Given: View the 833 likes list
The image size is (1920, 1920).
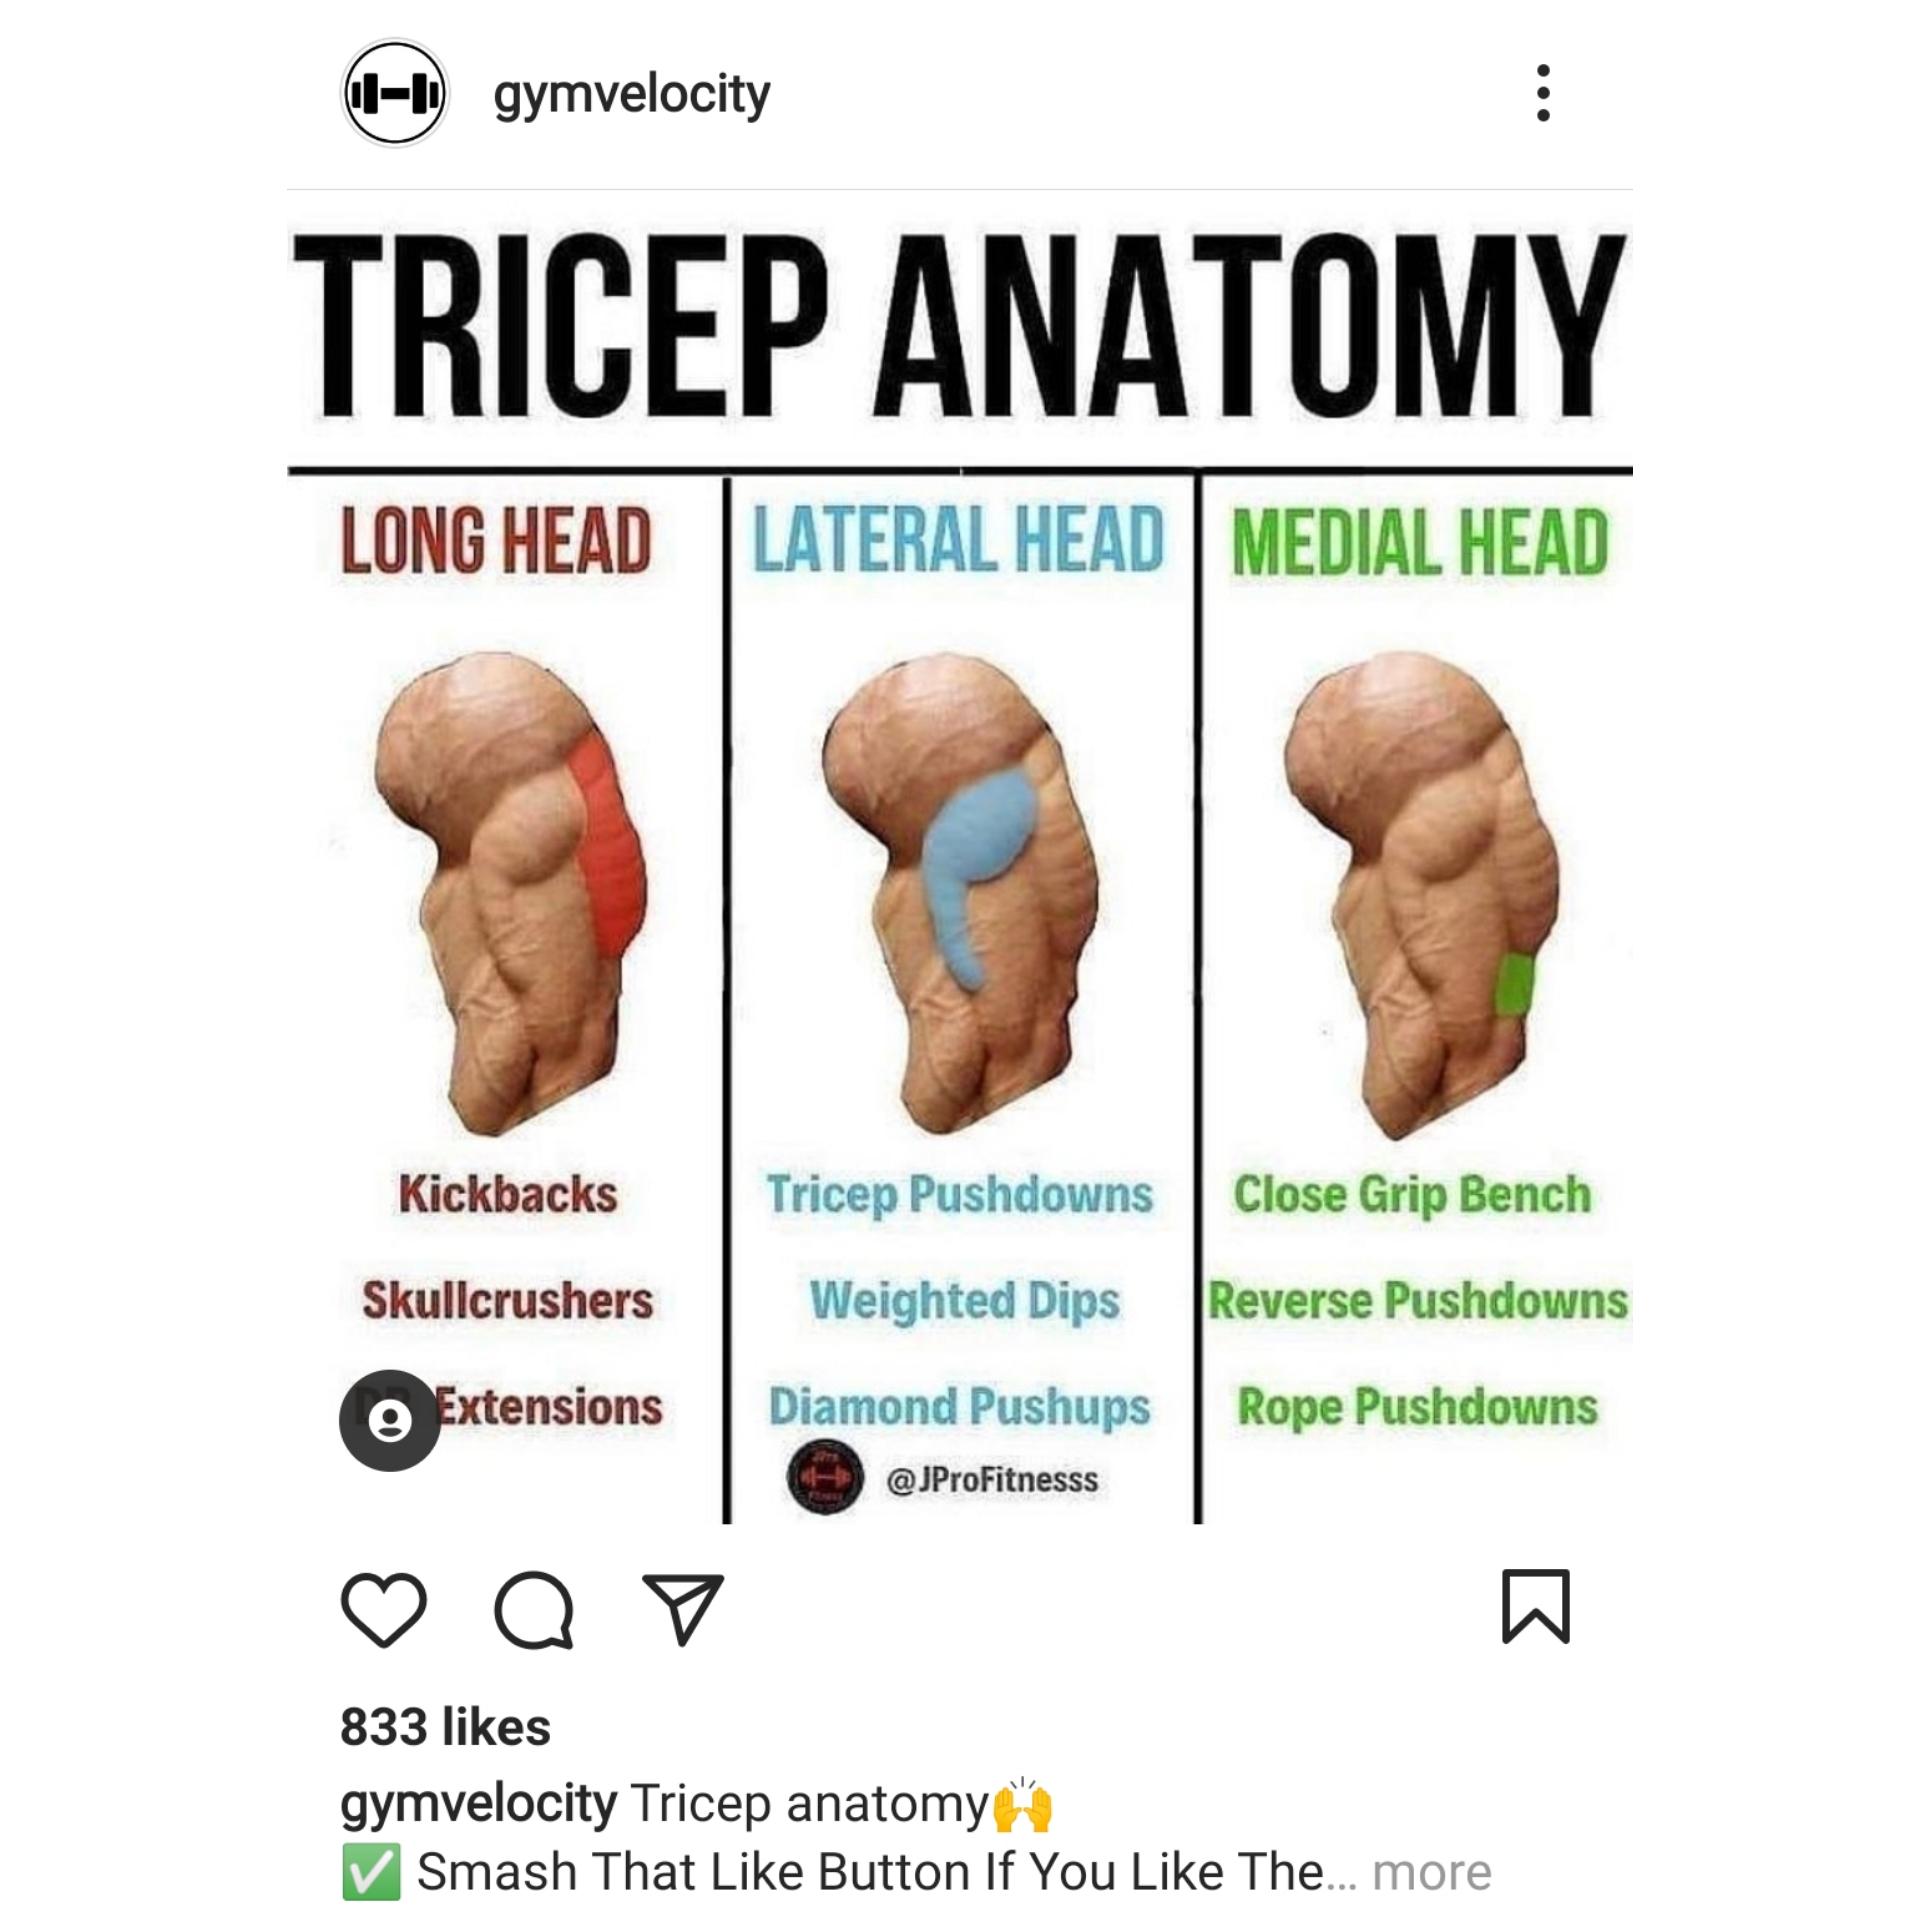Looking at the screenshot, I should [445, 1727].
